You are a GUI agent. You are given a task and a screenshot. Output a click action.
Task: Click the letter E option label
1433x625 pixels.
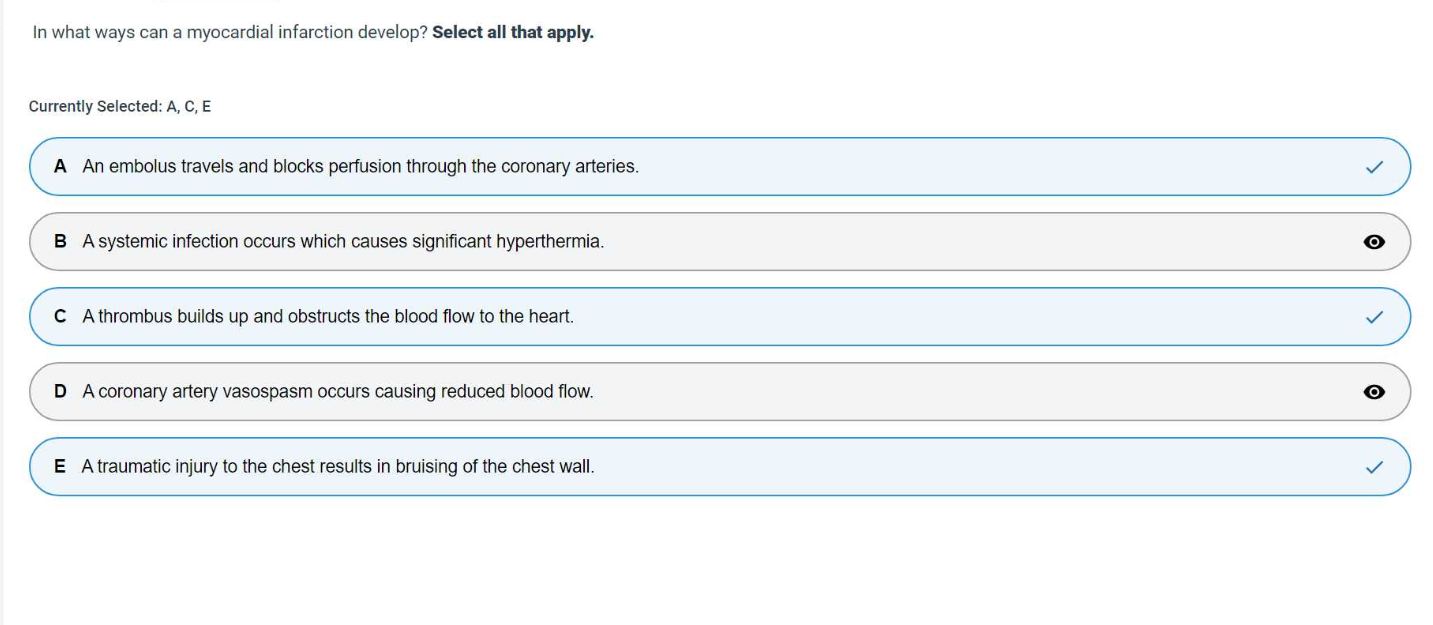(61, 467)
